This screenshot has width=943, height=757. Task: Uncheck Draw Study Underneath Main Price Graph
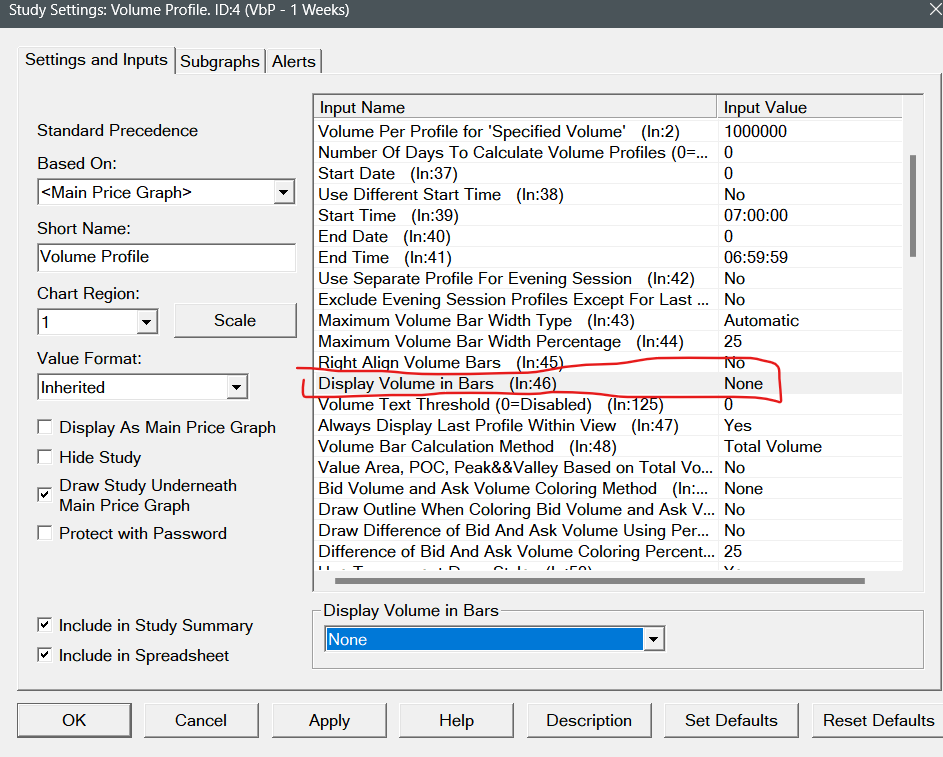click(x=45, y=494)
